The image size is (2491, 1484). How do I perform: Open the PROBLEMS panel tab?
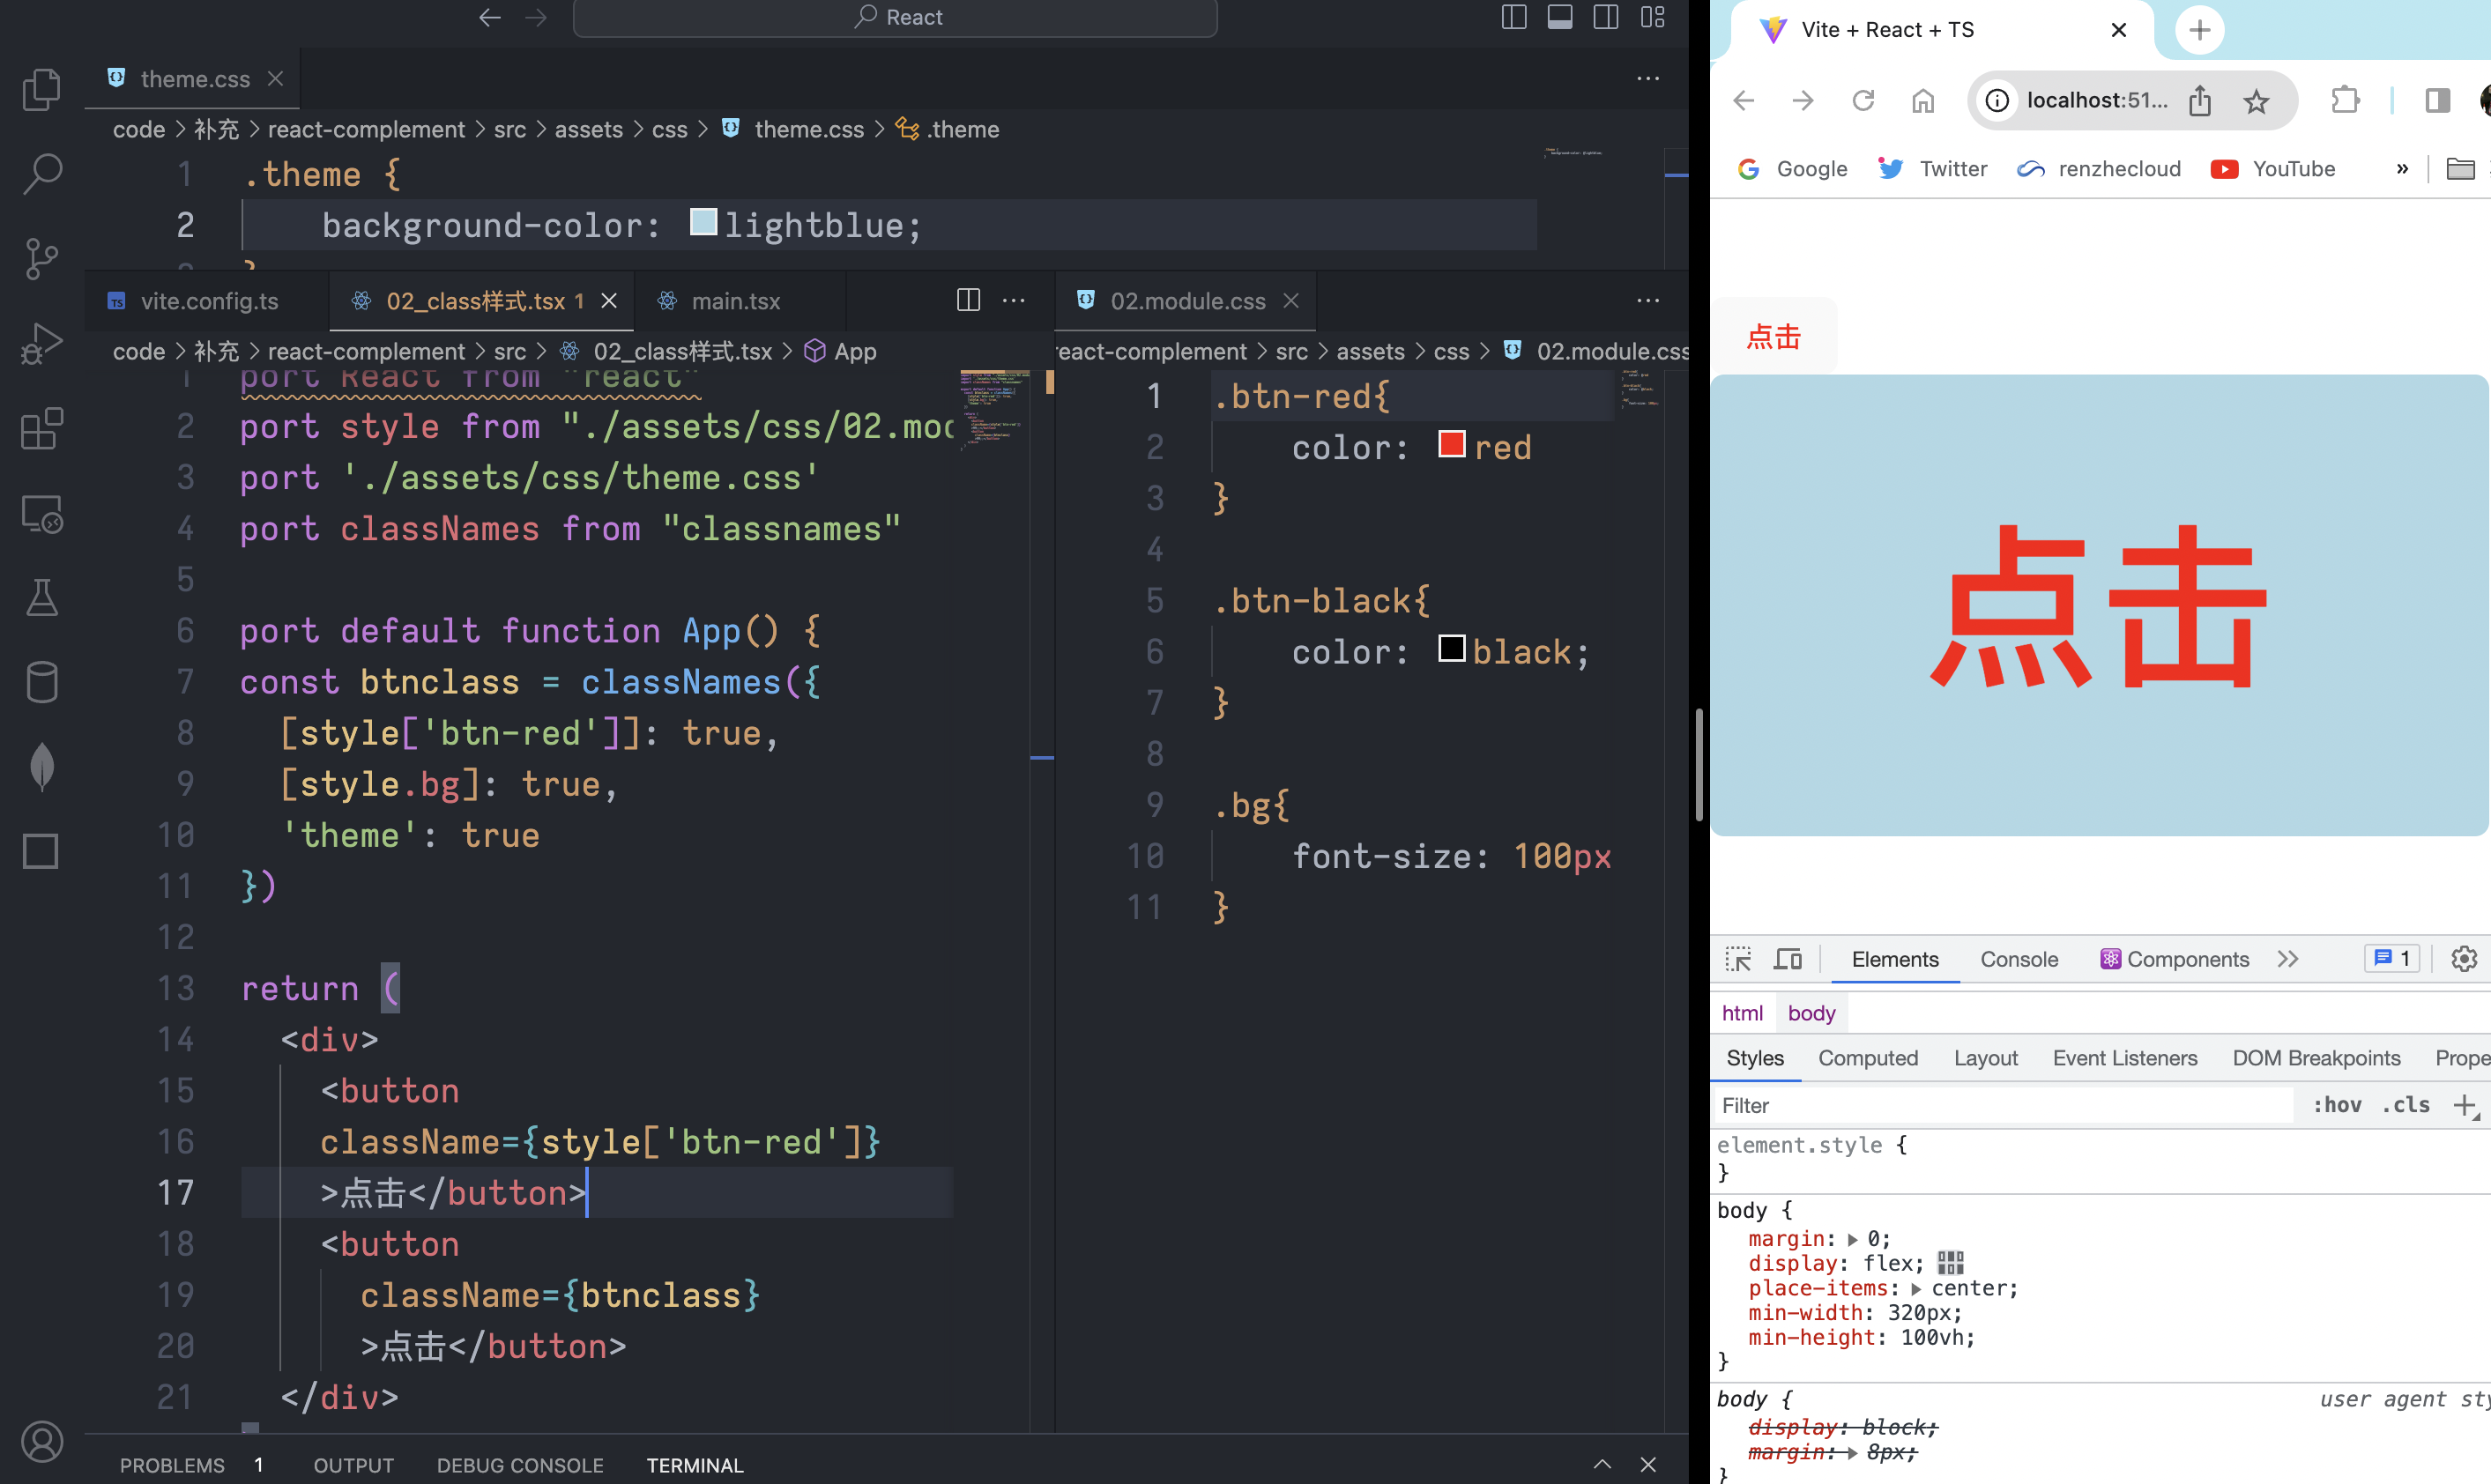172,1465
